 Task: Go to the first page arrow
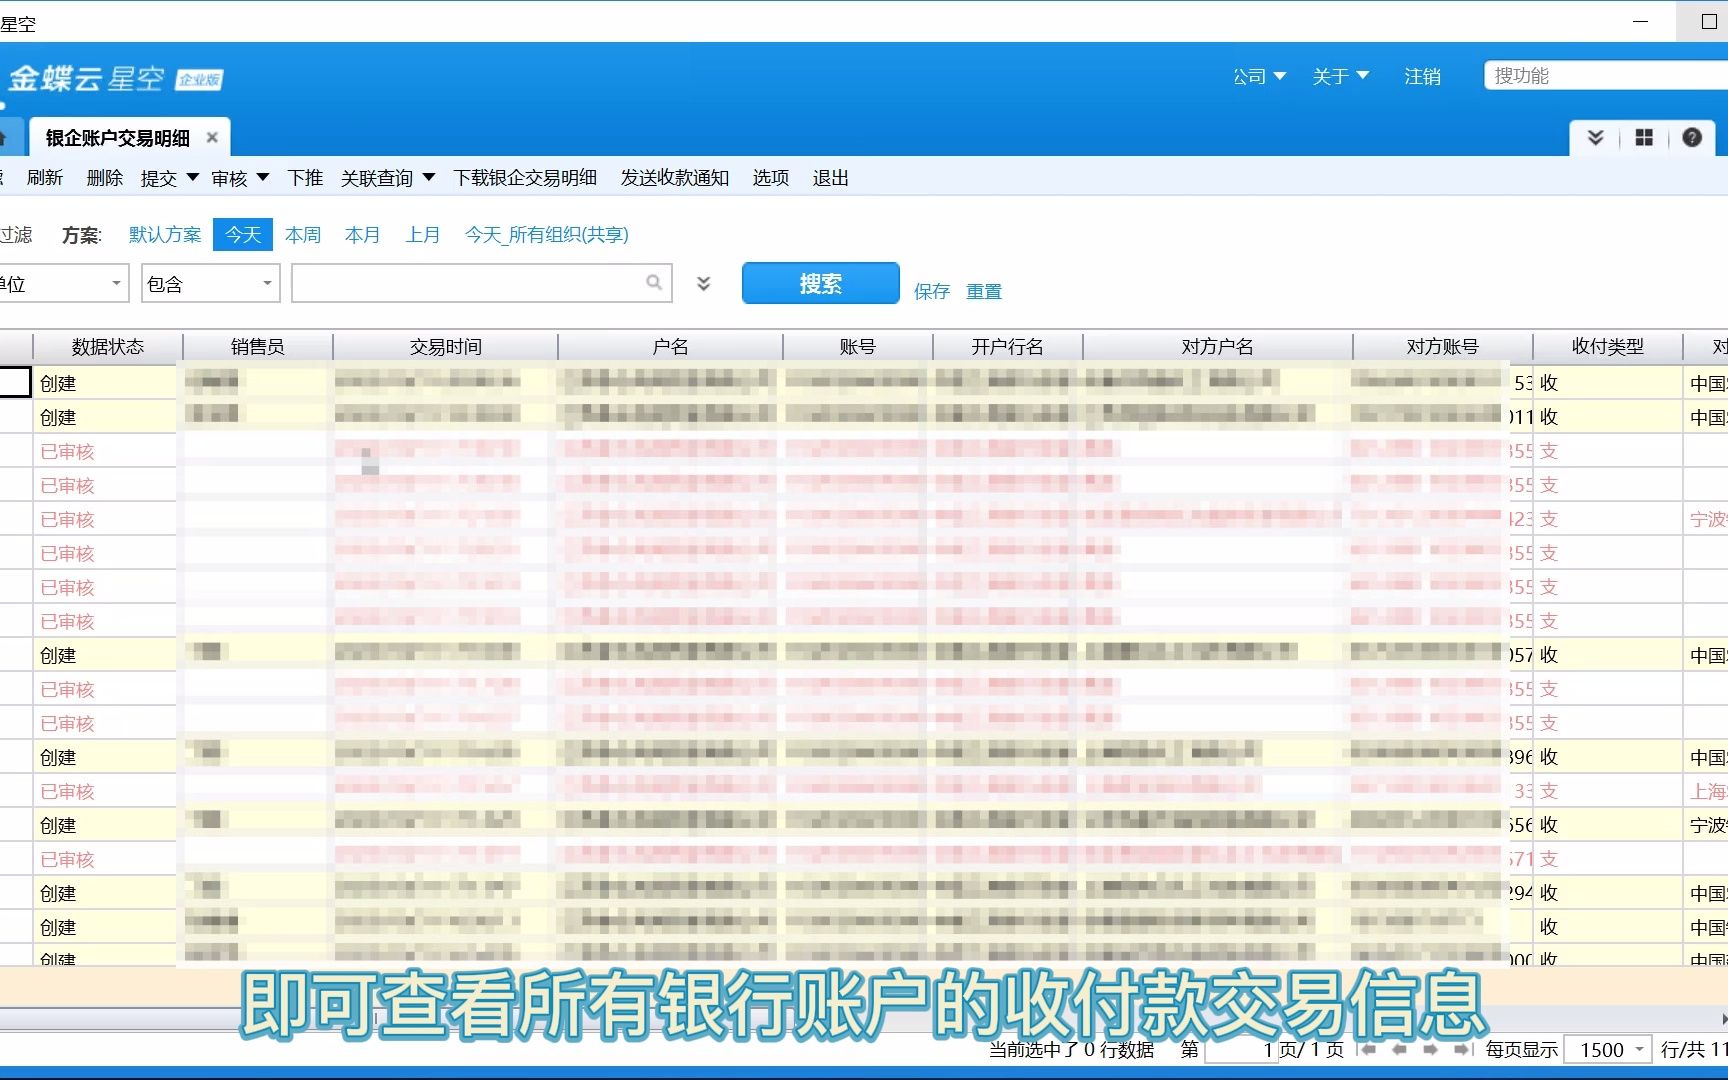click(x=1369, y=1050)
